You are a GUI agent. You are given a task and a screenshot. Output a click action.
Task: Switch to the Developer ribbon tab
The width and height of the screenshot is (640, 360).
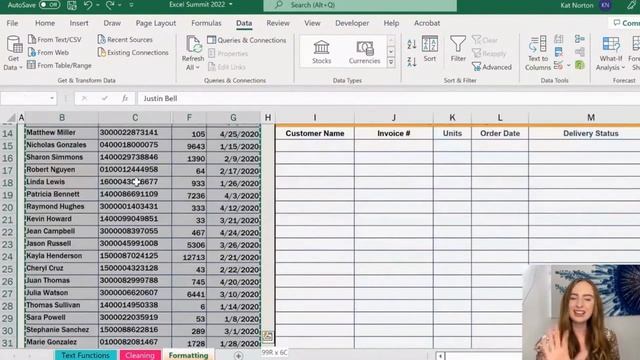(352, 23)
